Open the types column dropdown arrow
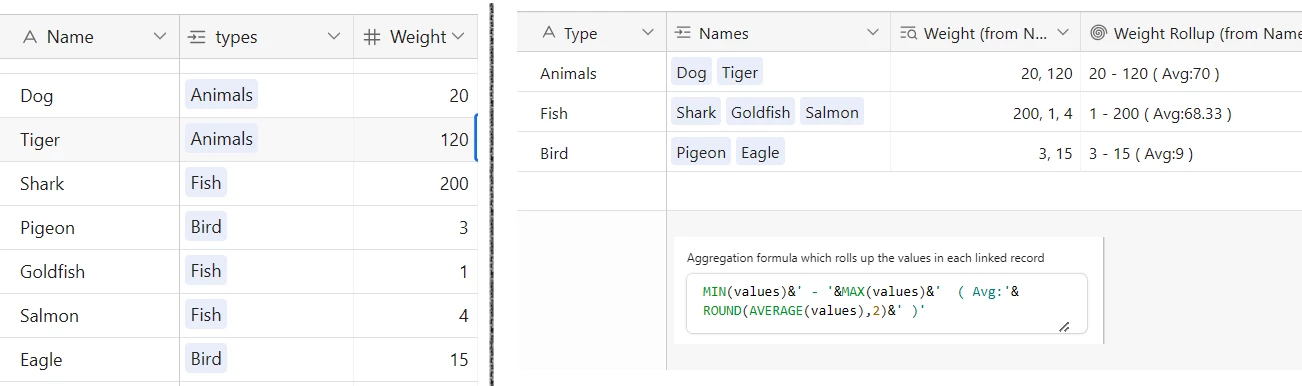 coord(335,37)
